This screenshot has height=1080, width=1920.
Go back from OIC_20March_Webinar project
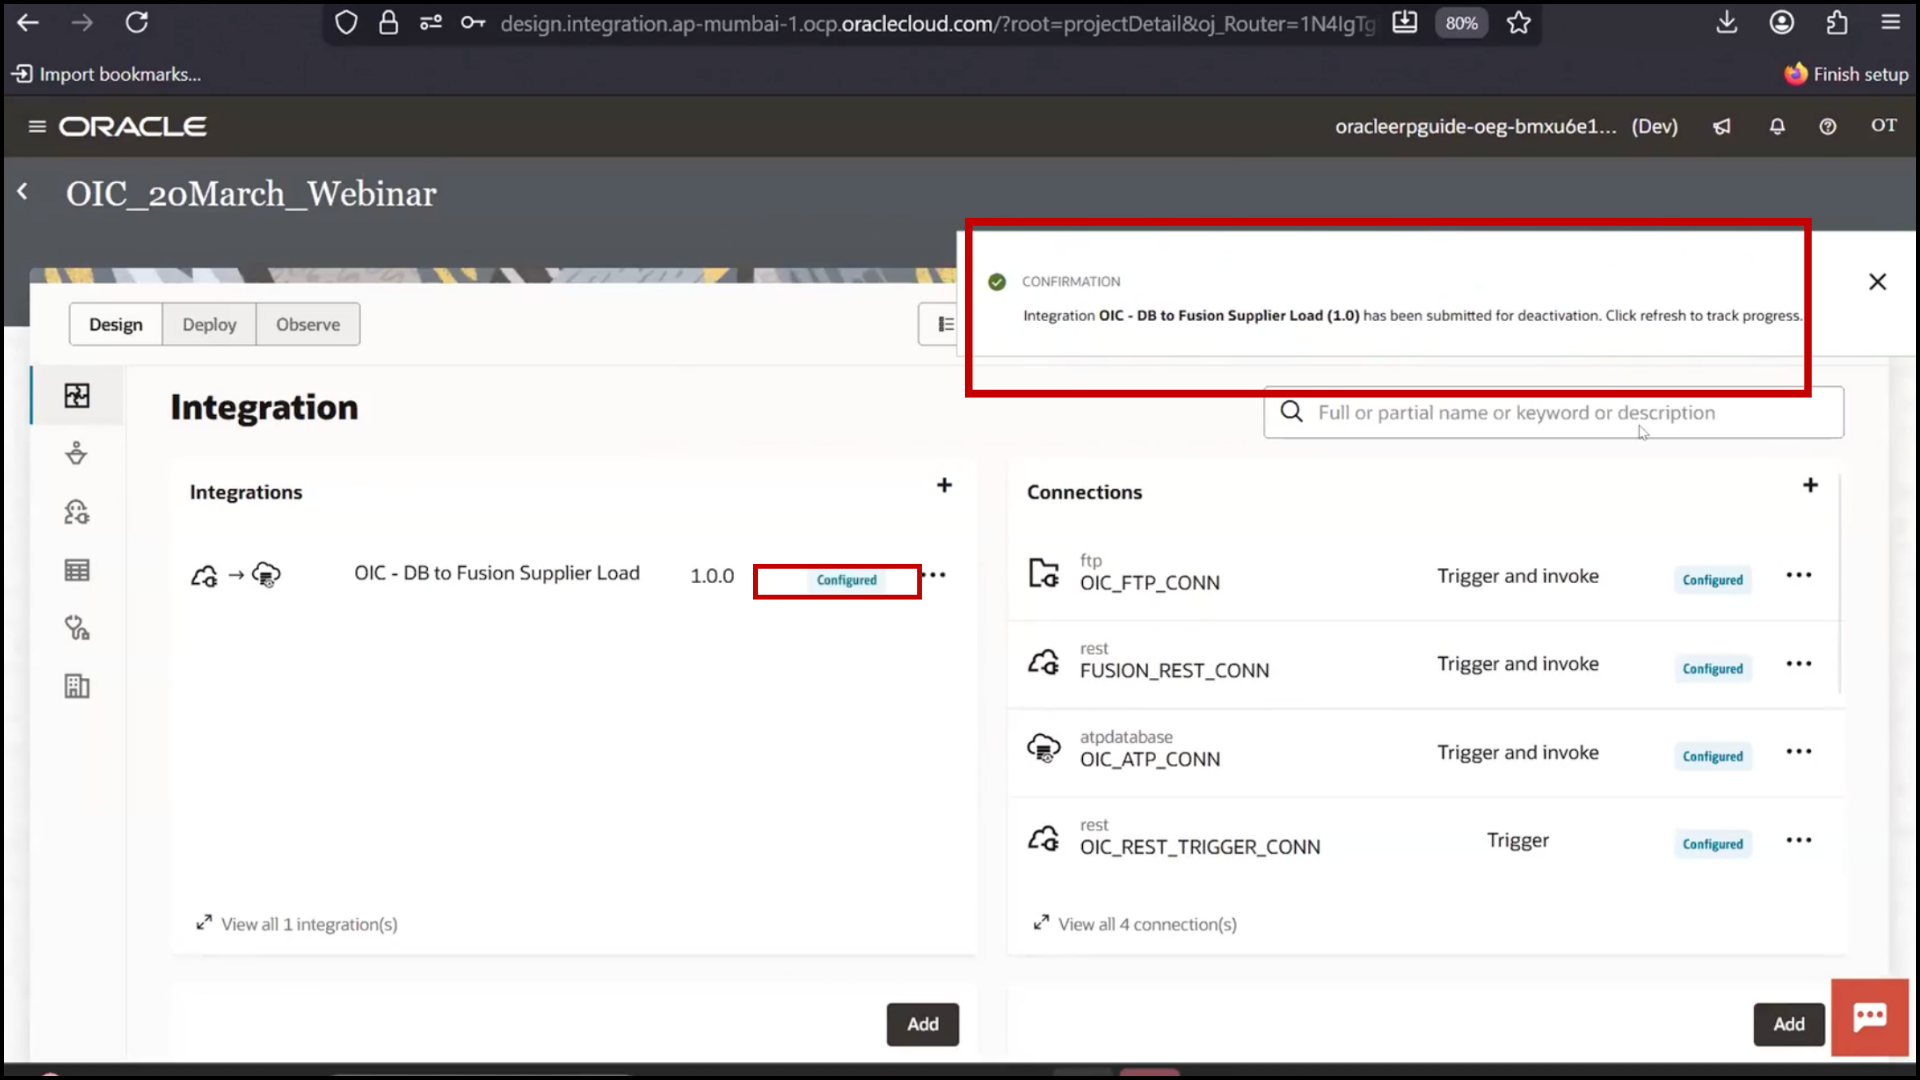pyautogui.click(x=23, y=191)
